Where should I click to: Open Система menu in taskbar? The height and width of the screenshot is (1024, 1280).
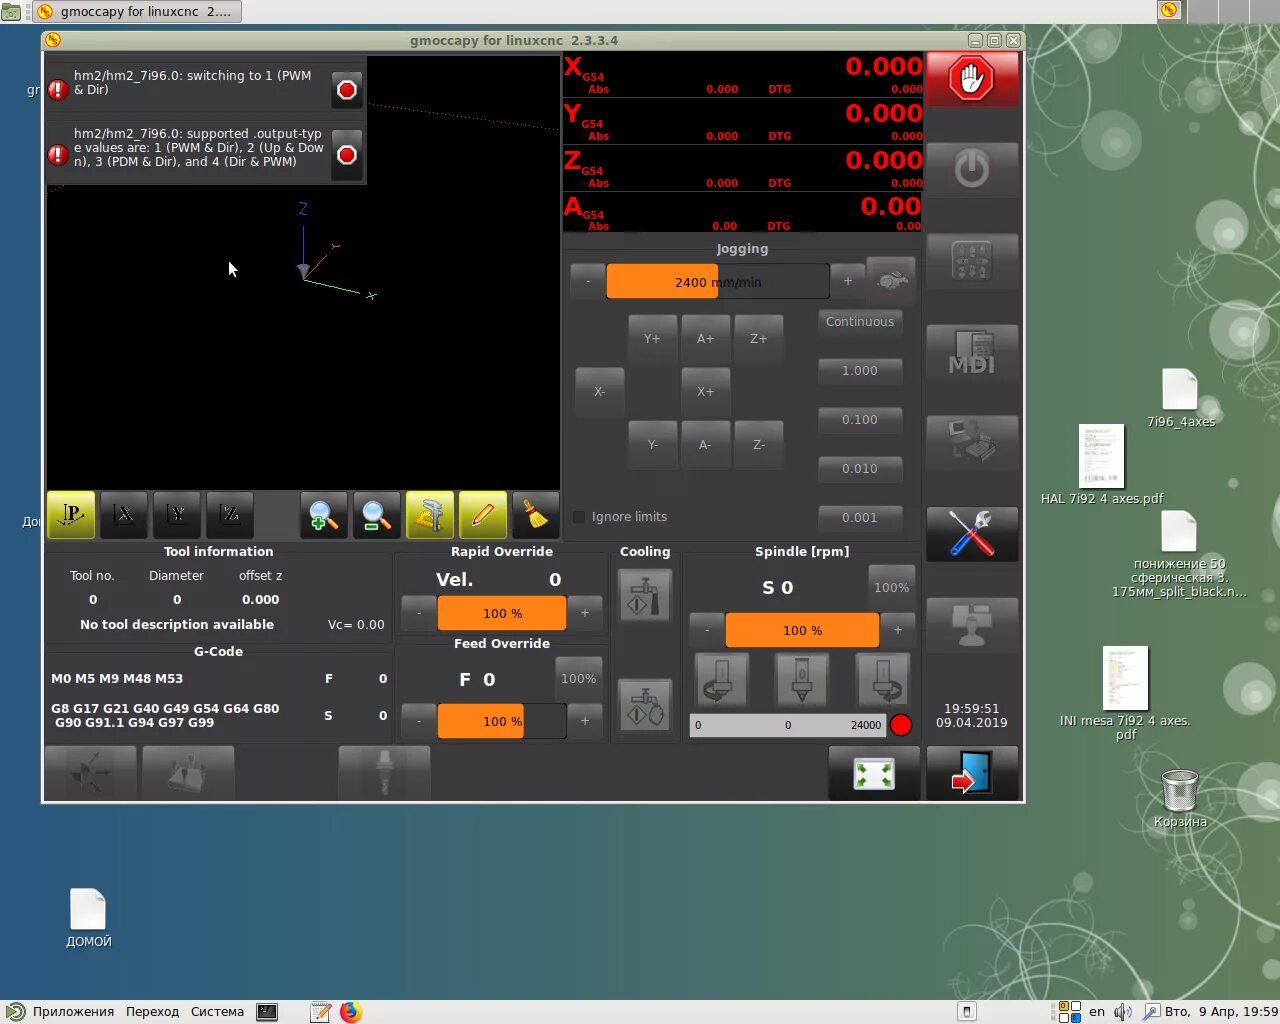coord(217,1012)
